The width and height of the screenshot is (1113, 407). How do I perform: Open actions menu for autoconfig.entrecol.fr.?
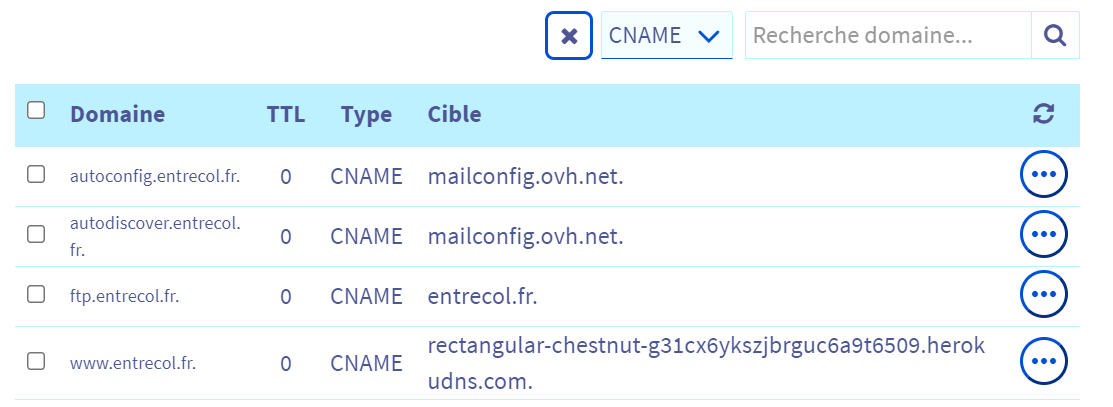(x=1043, y=176)
